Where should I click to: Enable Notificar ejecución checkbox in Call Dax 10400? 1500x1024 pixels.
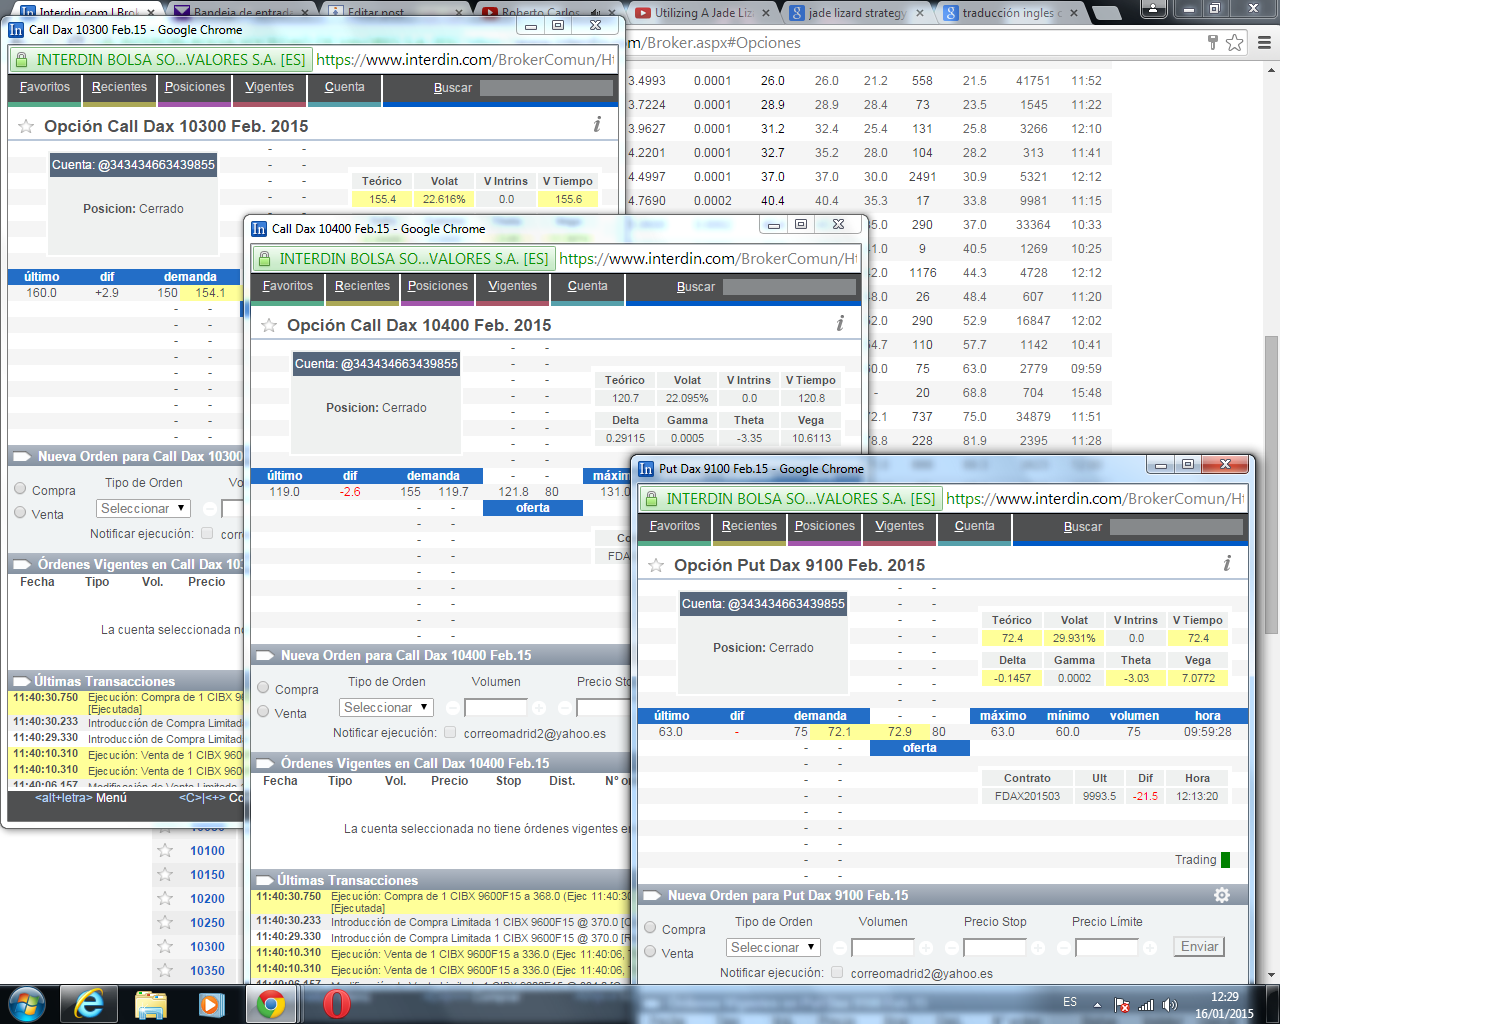(x=450, y=732)
